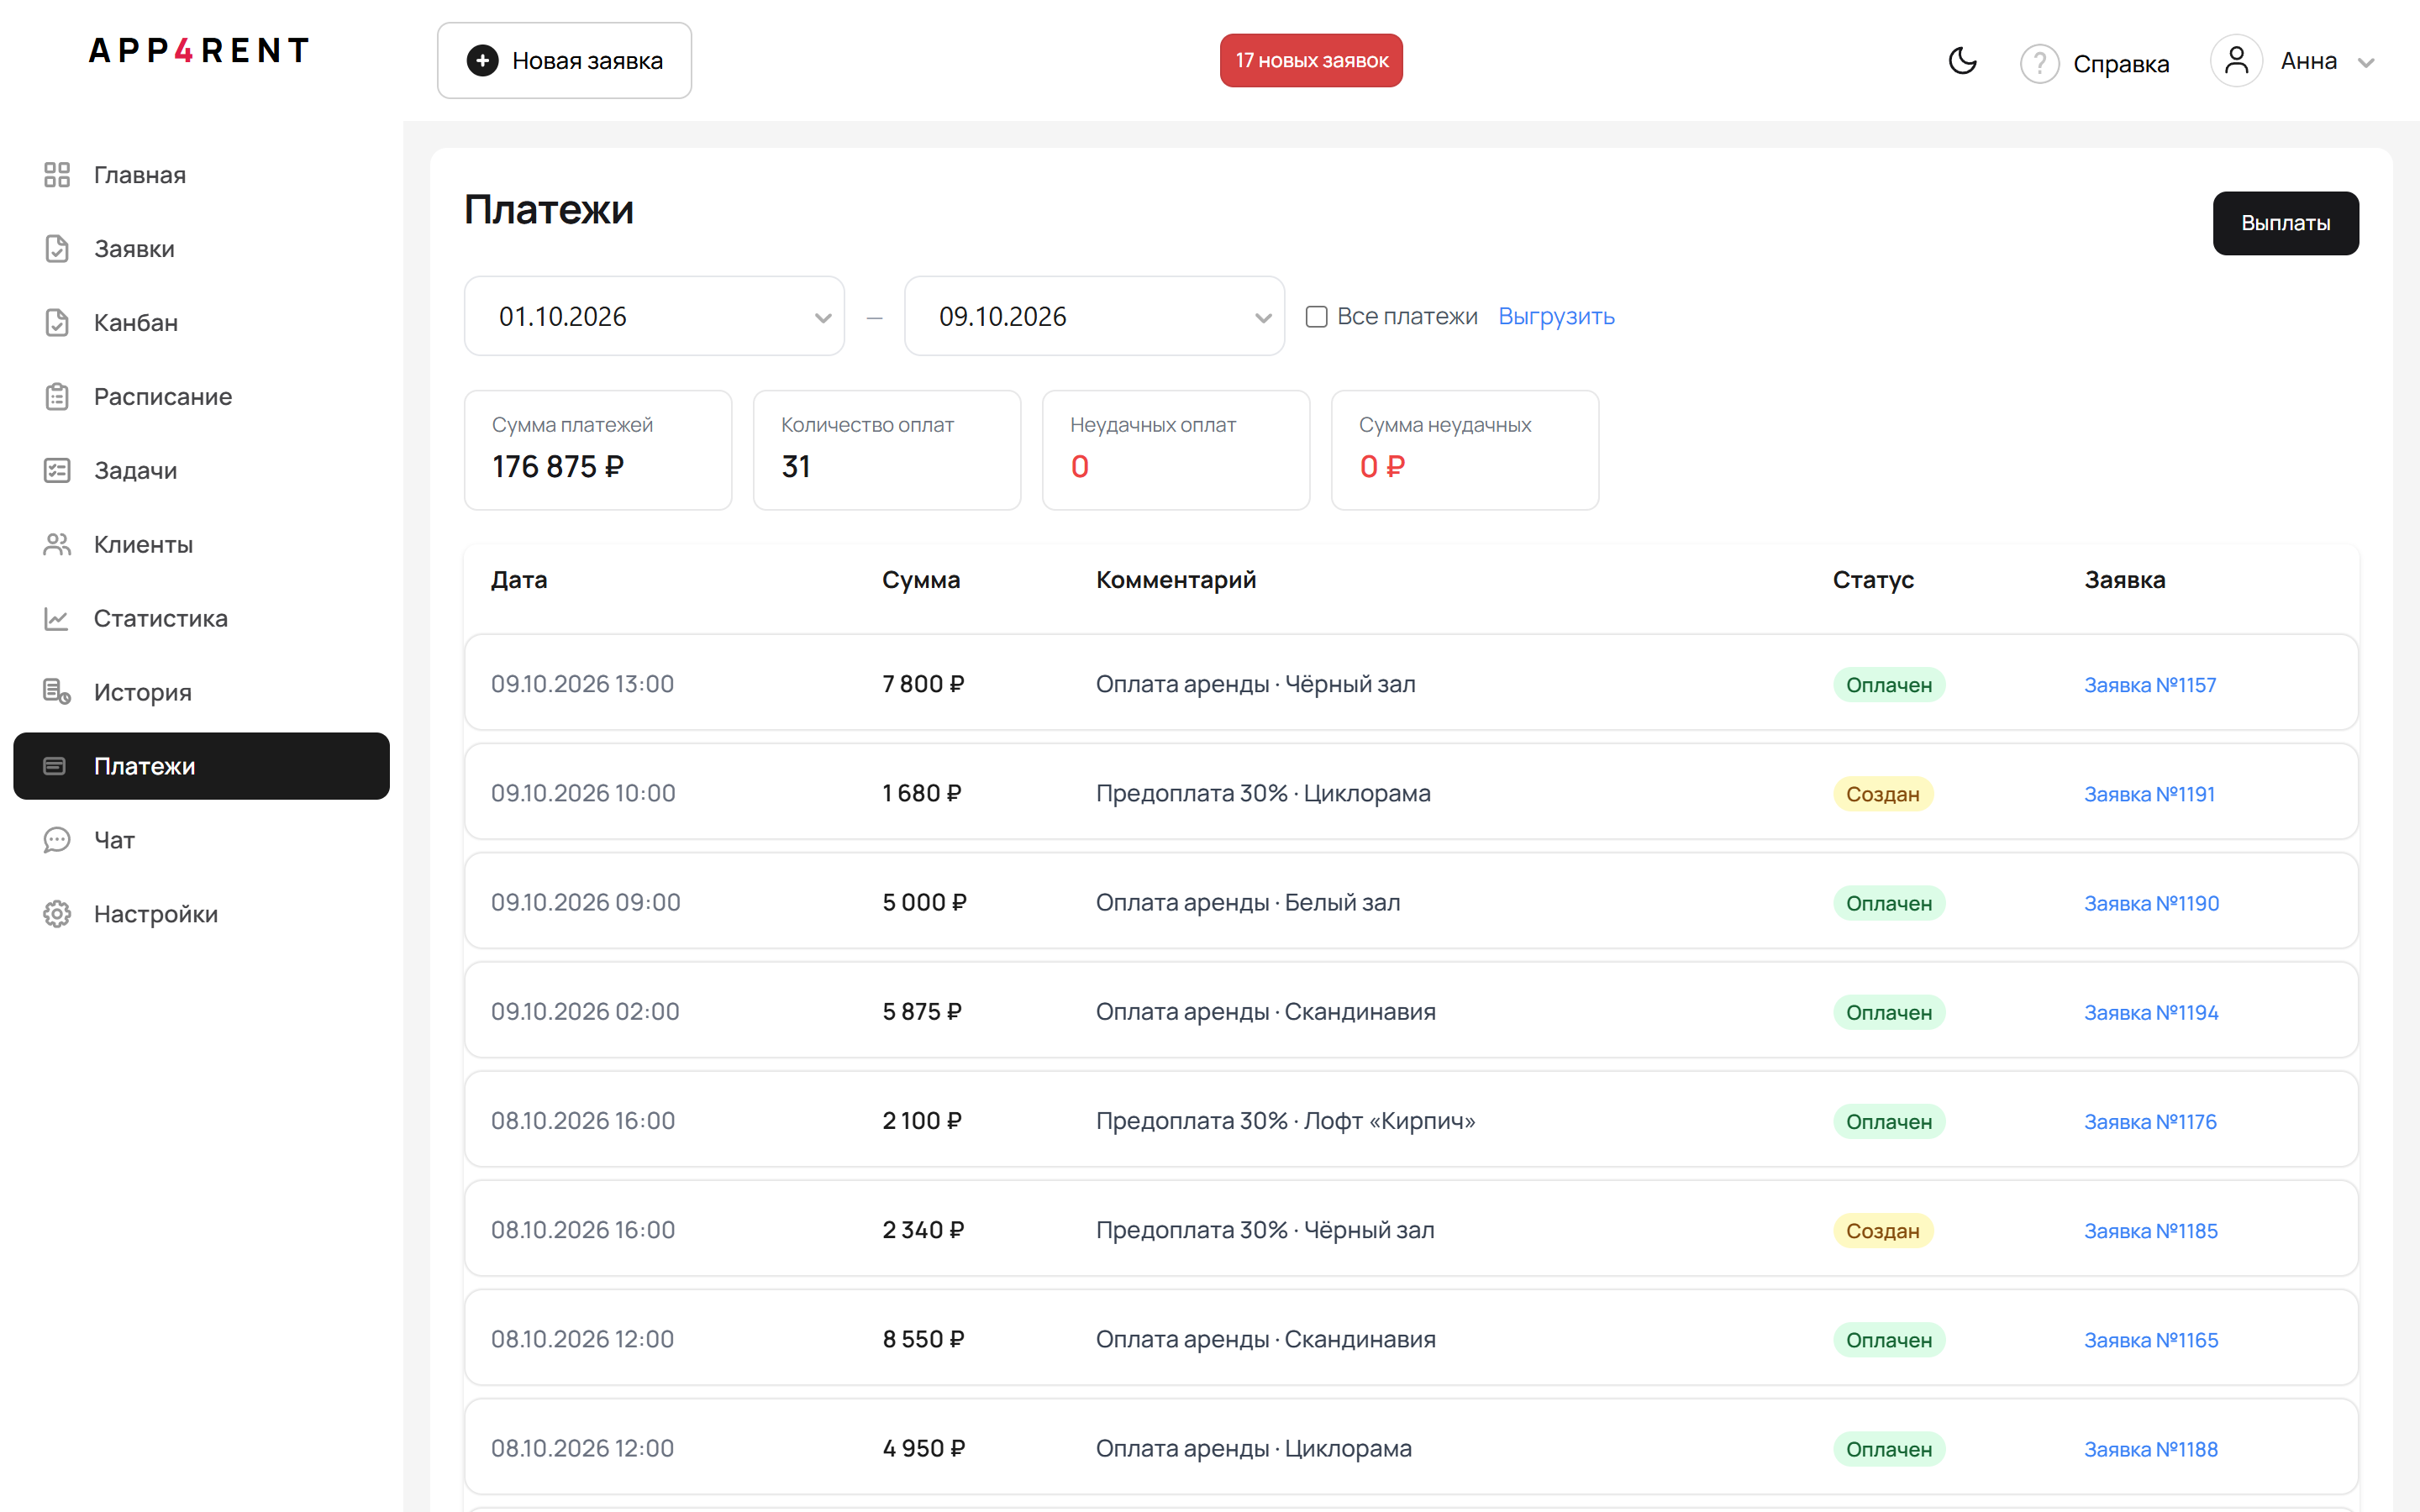
Task: Click the Сумма платежей 176 875 ₽ card
Action: coord(598,450)
